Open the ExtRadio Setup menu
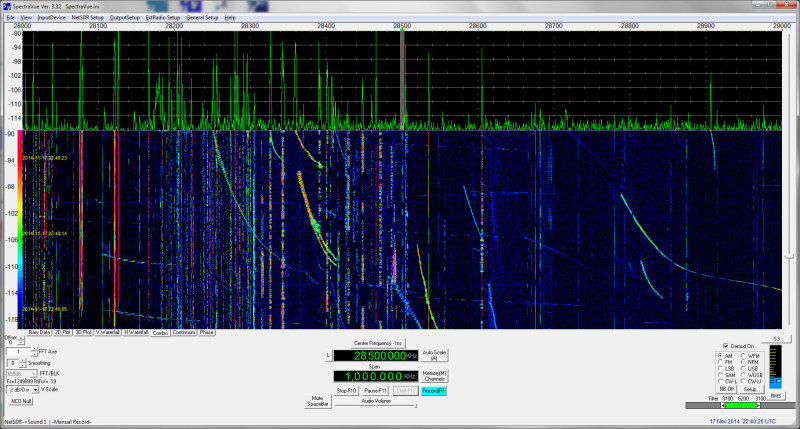Viewport: 800px width, 429px height. [163, 17]
